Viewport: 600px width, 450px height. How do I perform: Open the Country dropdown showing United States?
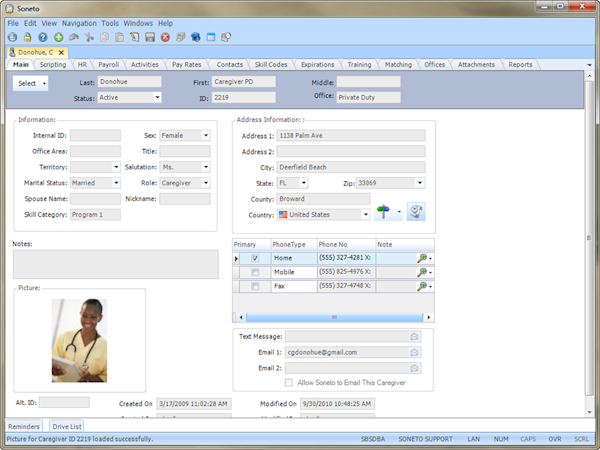point(364,214)
